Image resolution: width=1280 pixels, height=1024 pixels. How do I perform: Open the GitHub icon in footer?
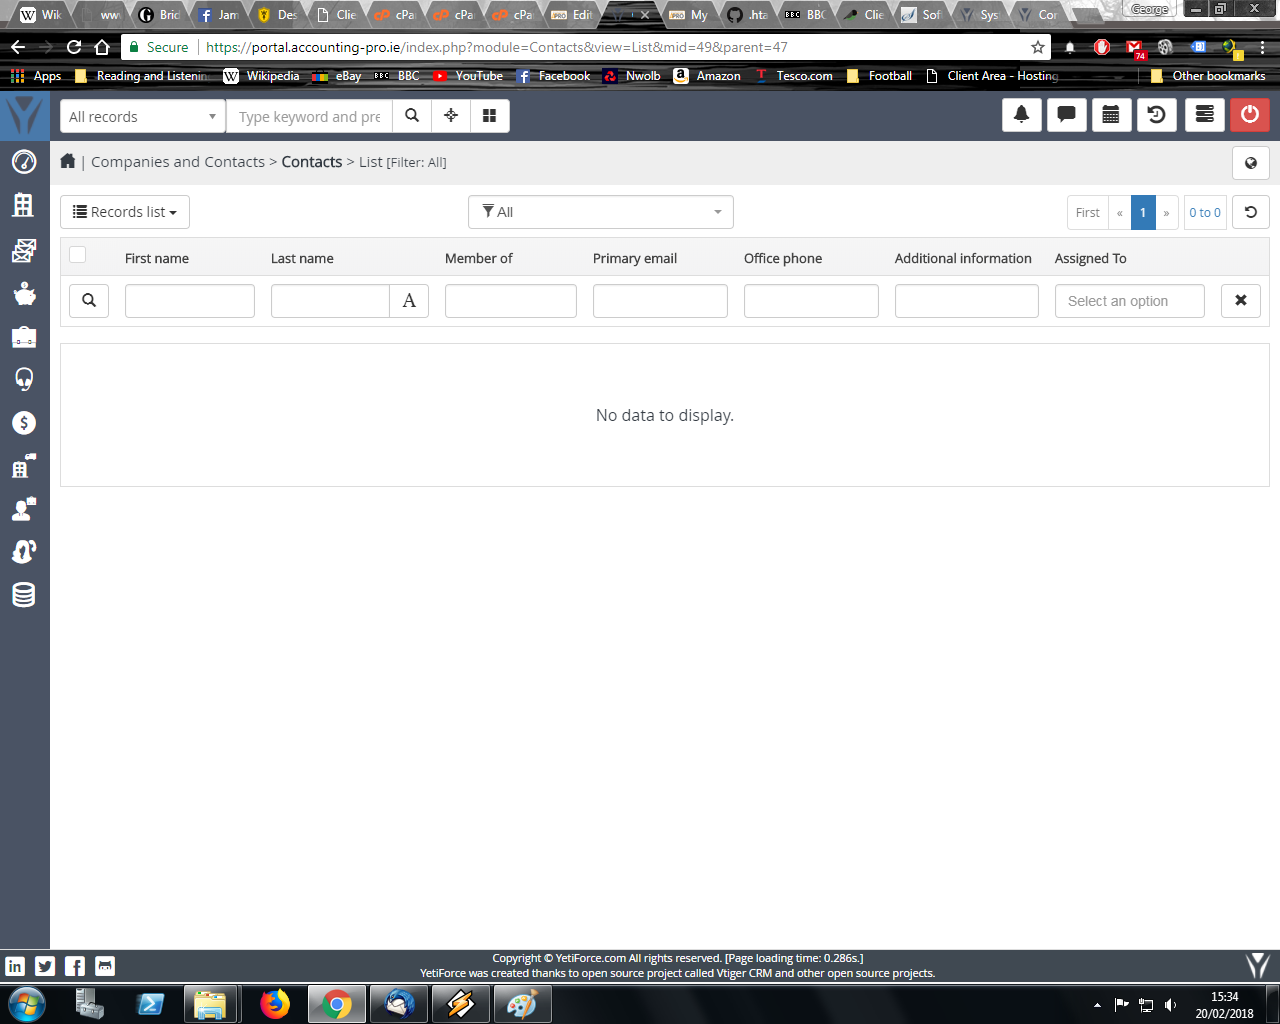point(105,966)
